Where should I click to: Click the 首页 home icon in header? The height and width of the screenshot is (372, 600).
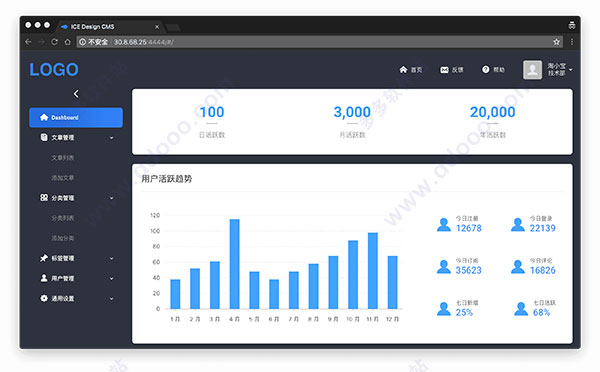point(403,69)
